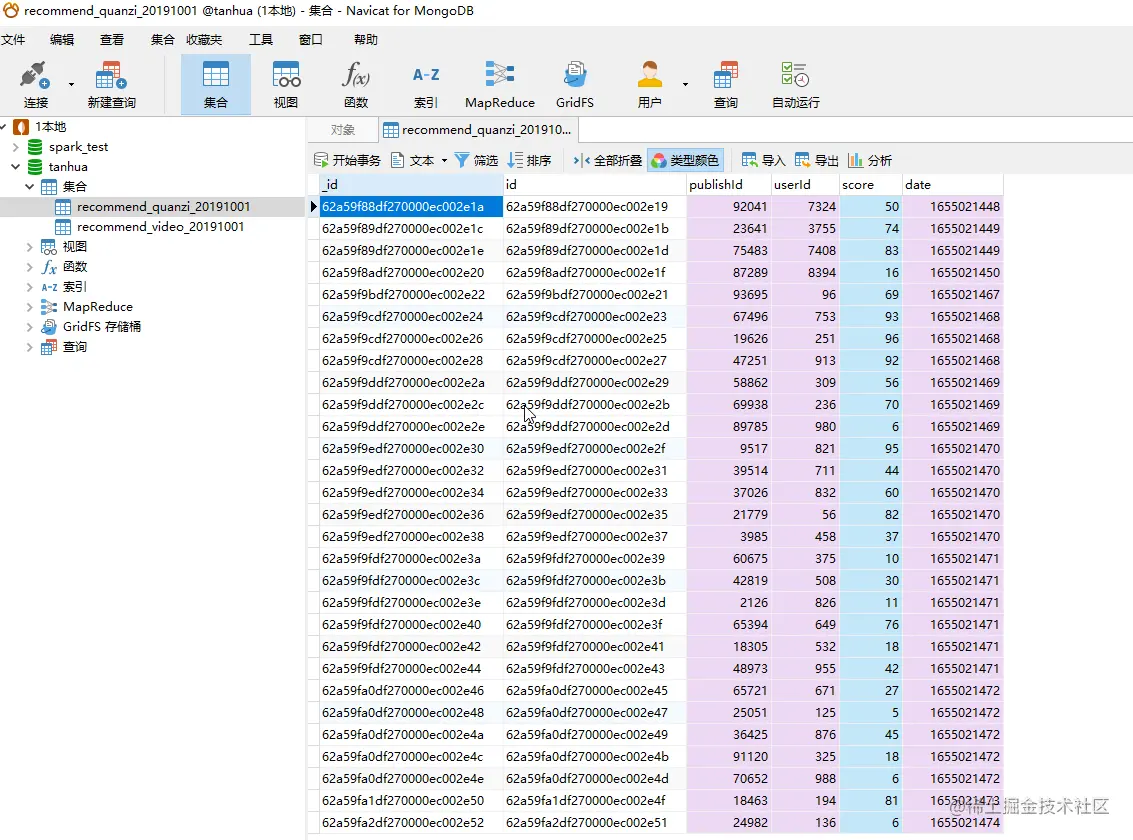
Task: Open User dropdown arrow
Action: (x=685, y=85)
